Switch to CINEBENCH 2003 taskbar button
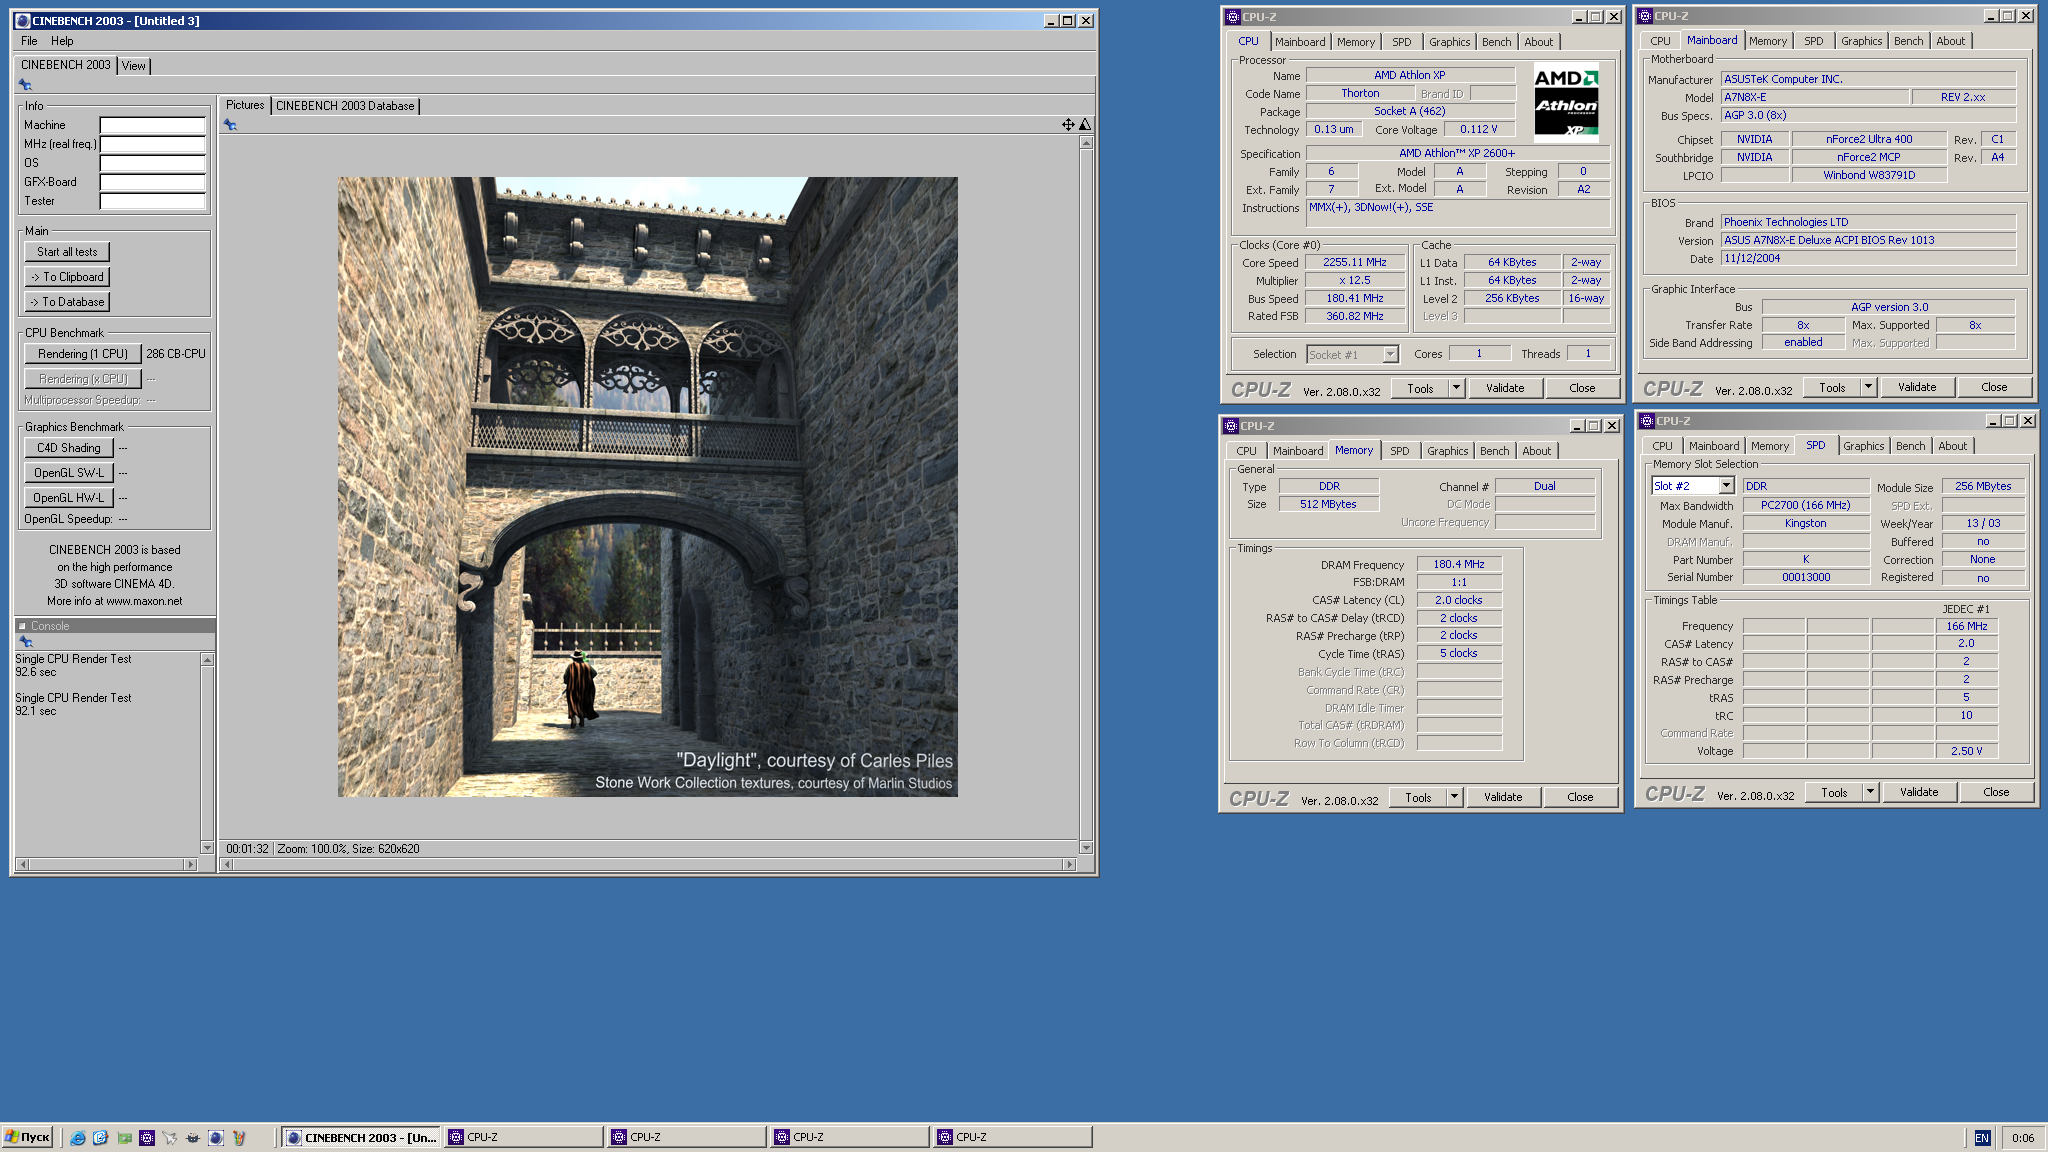This screenshot has width=2048, height=1152. (362, 1137)
